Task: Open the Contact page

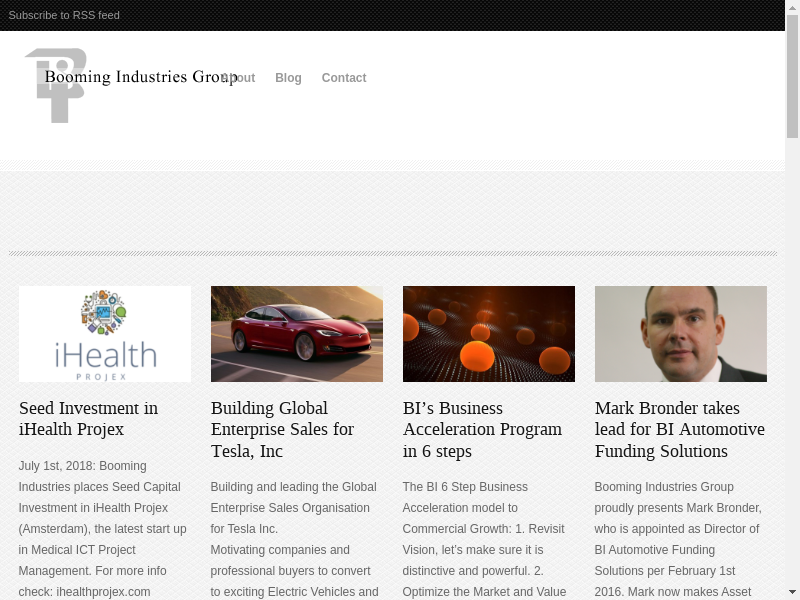Action: [344, 78]
